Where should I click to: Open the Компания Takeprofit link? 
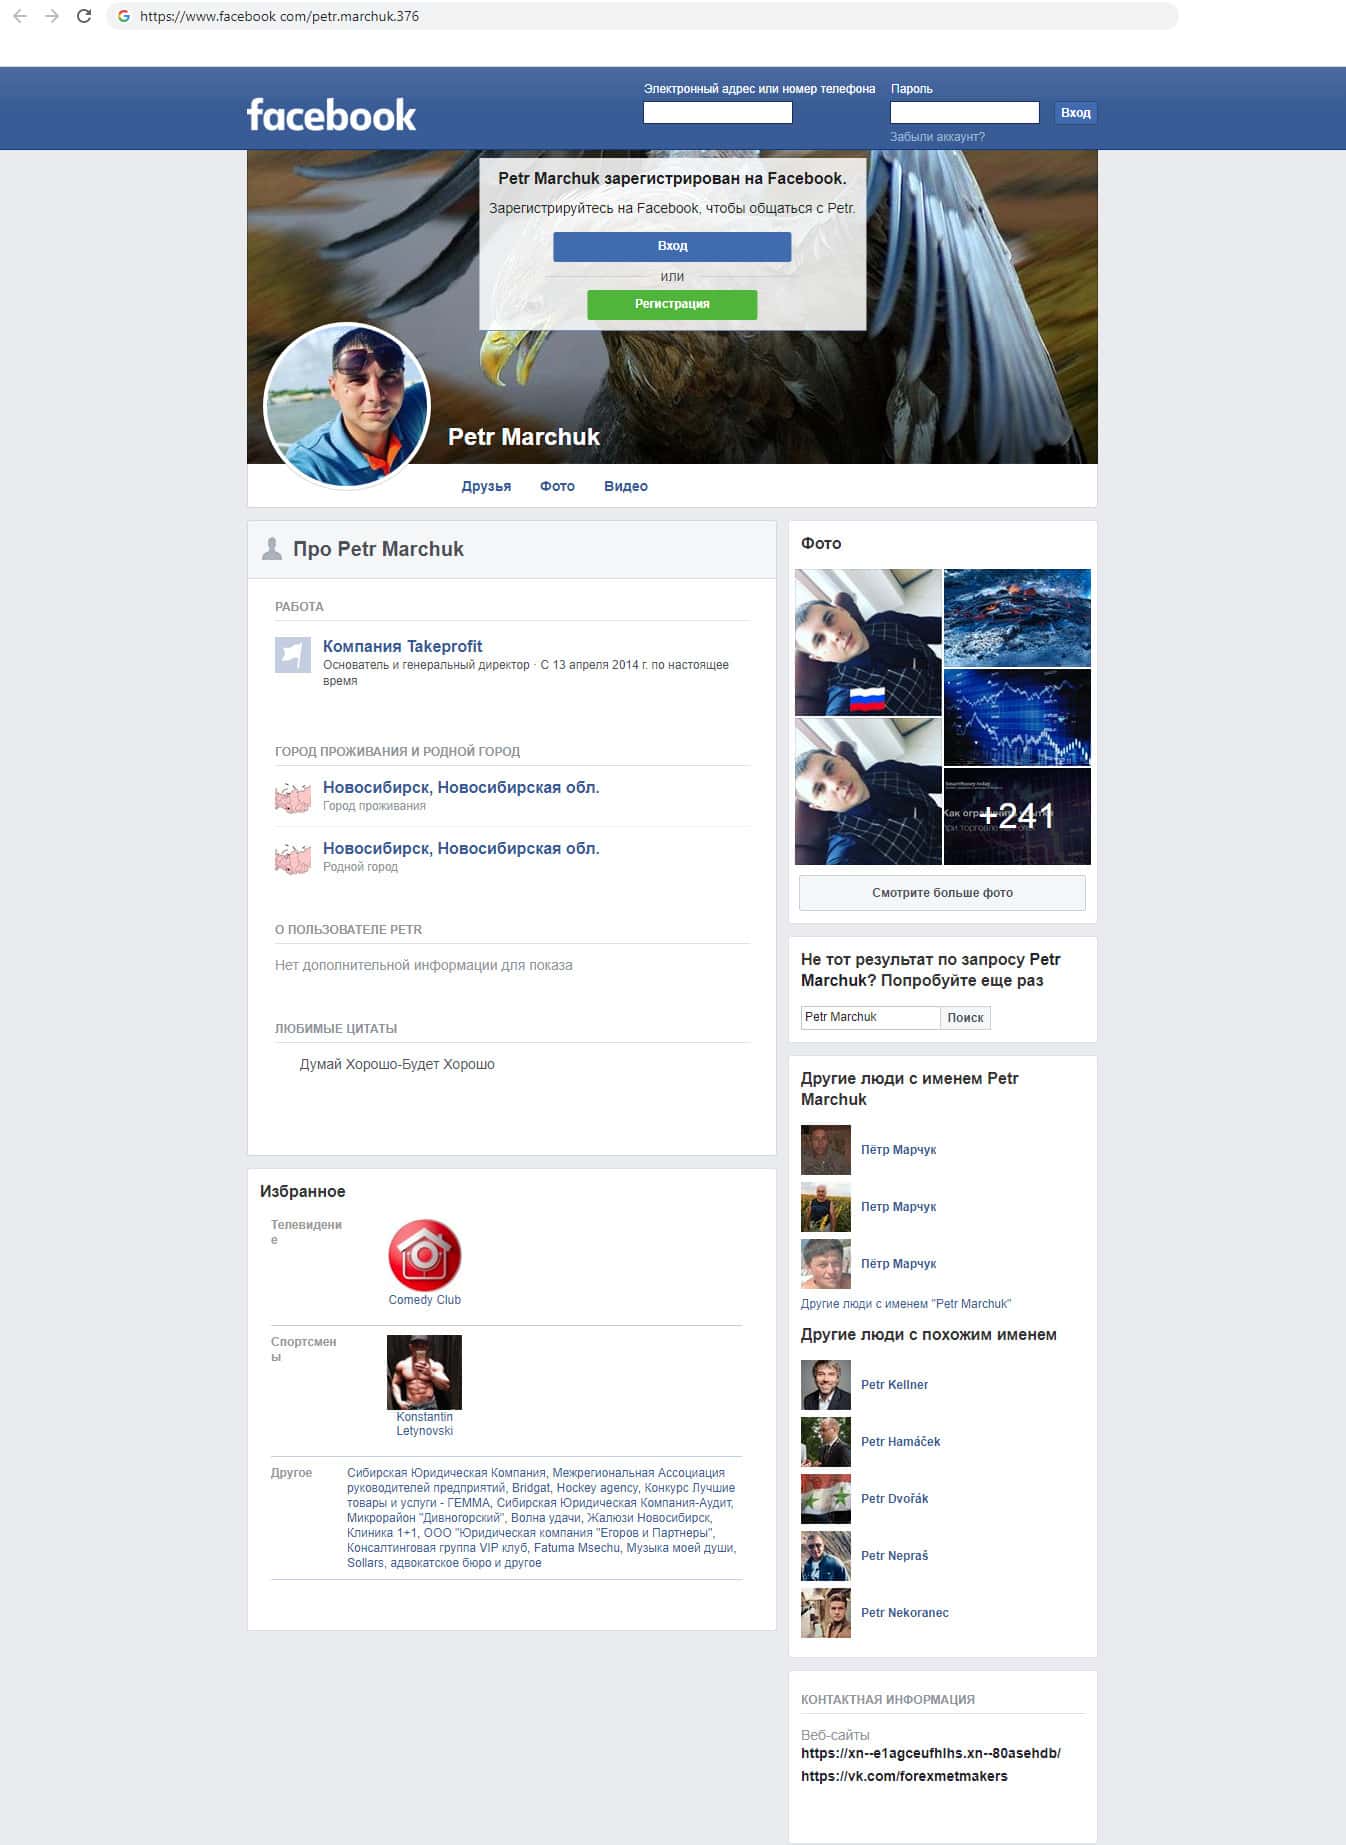pyautogui.click(x=402, y=647)
